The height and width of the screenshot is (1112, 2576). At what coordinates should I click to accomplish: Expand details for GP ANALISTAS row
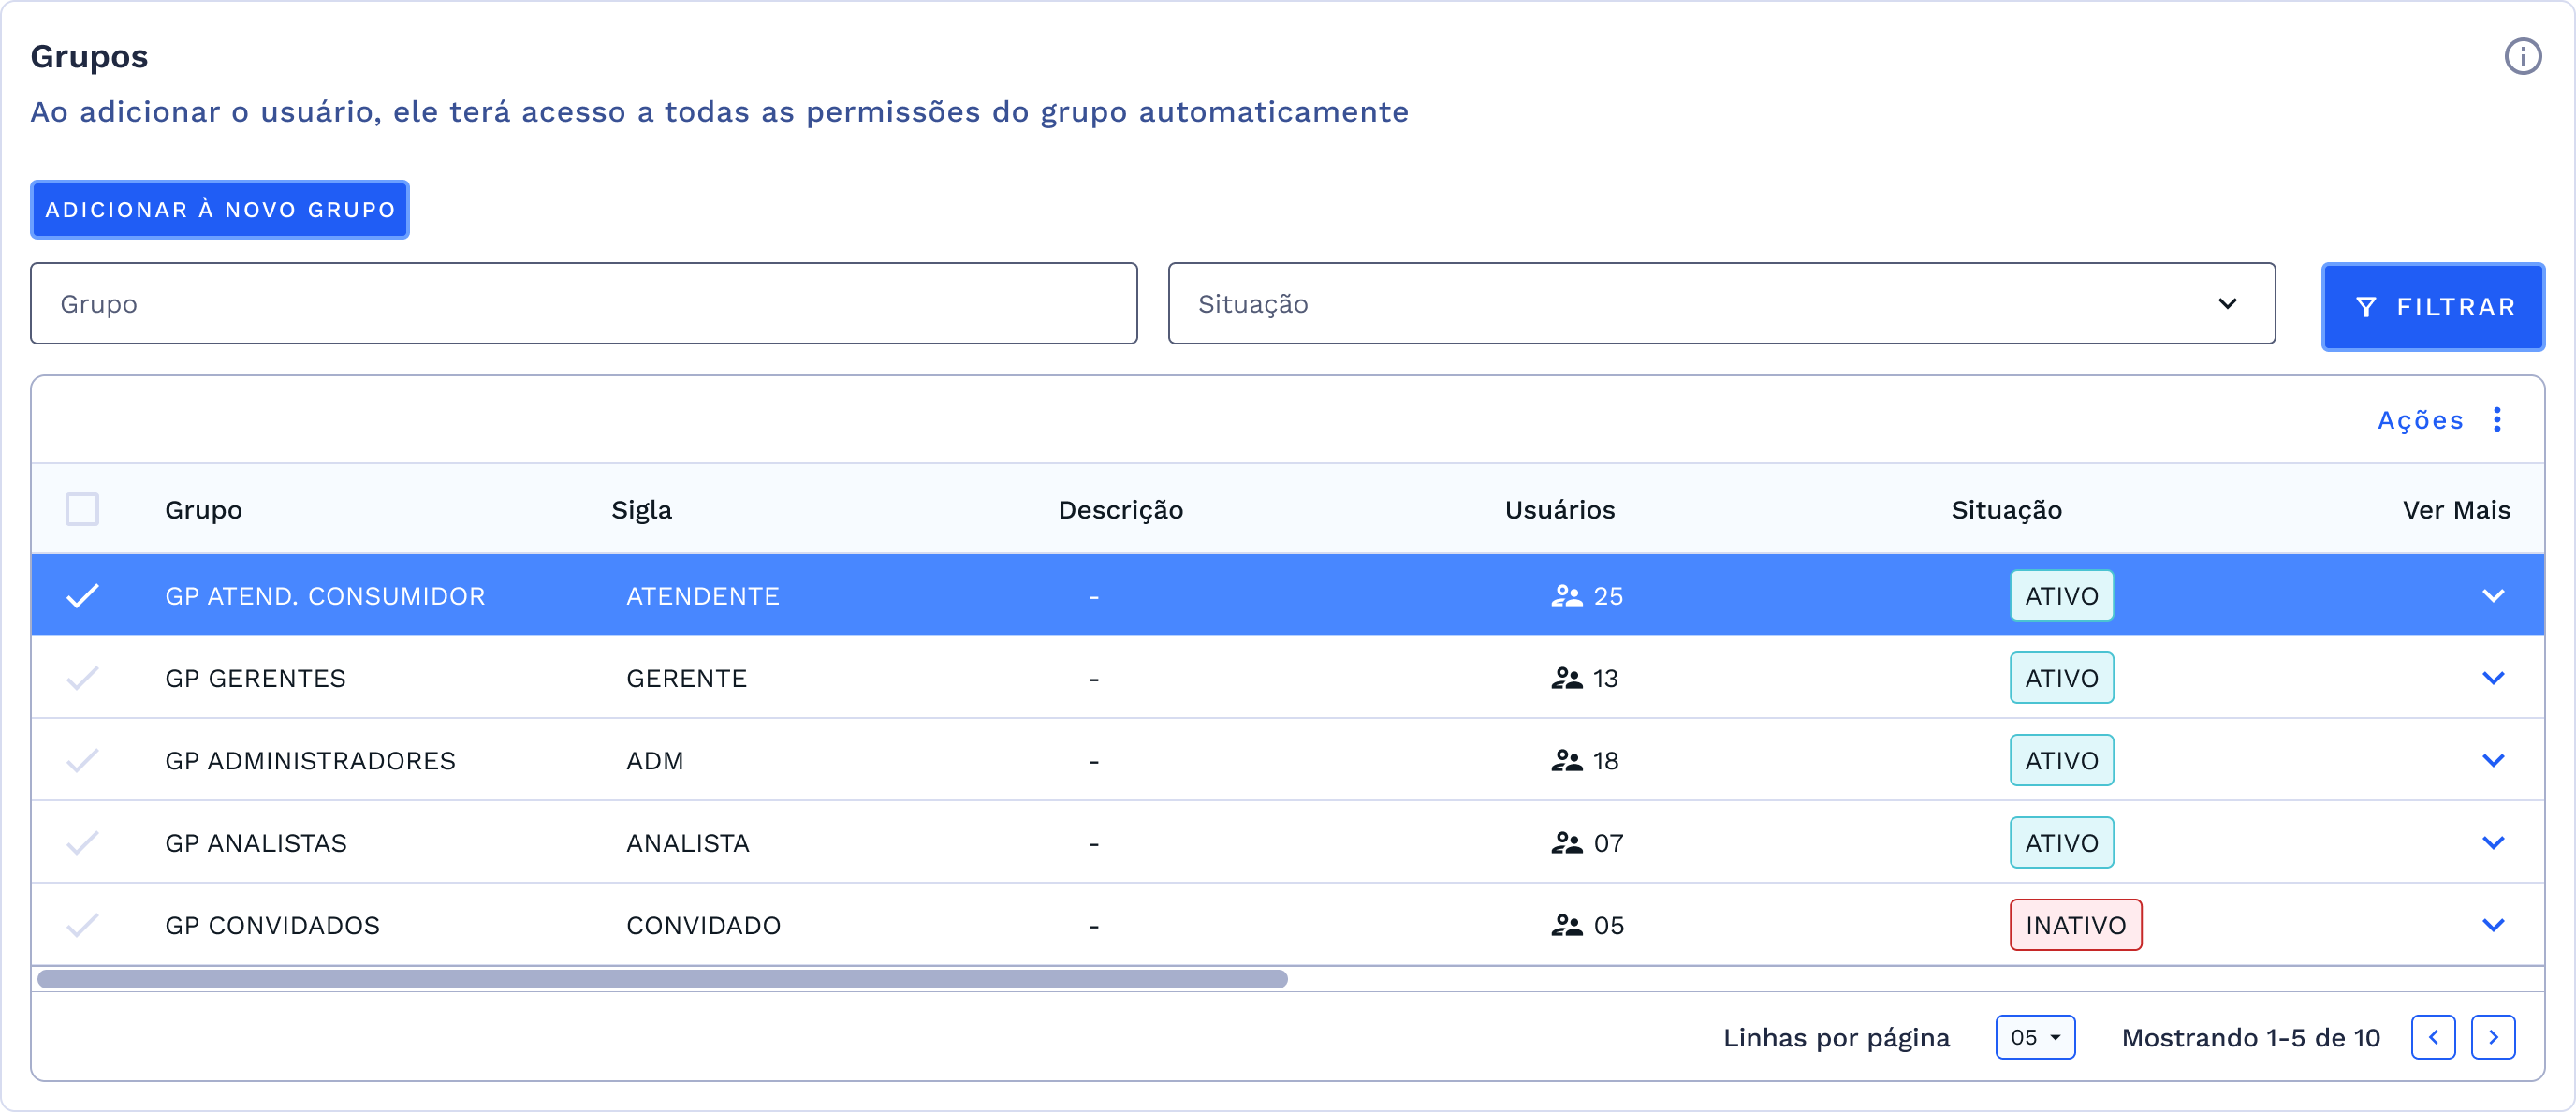click(x=2494, y=842)
